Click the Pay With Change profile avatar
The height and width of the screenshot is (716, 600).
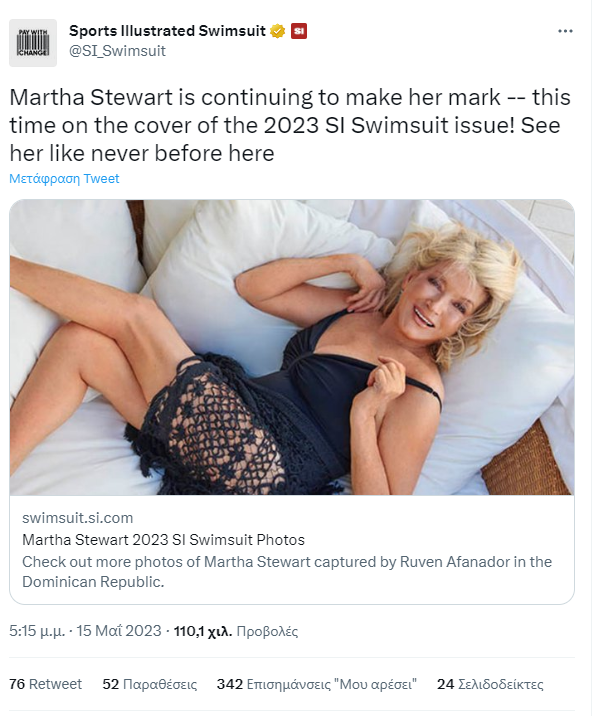point(33,43)
